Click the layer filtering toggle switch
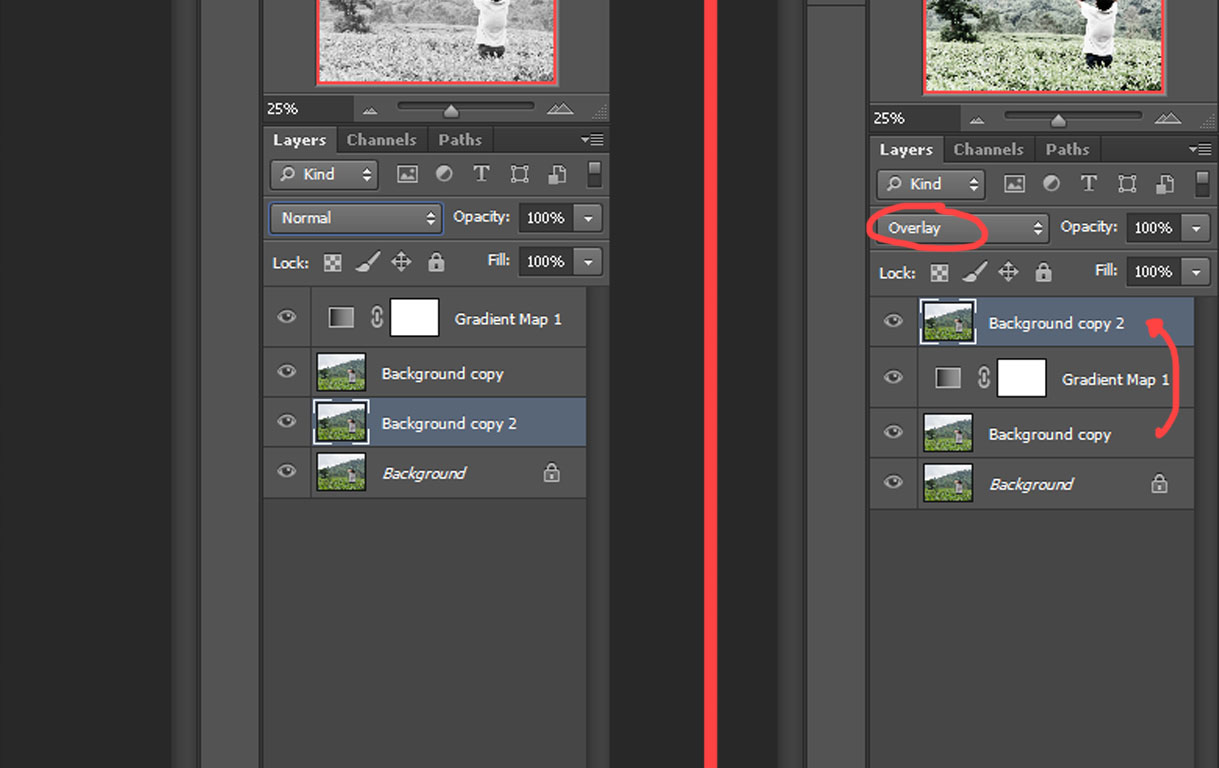 tap(594, 174)
